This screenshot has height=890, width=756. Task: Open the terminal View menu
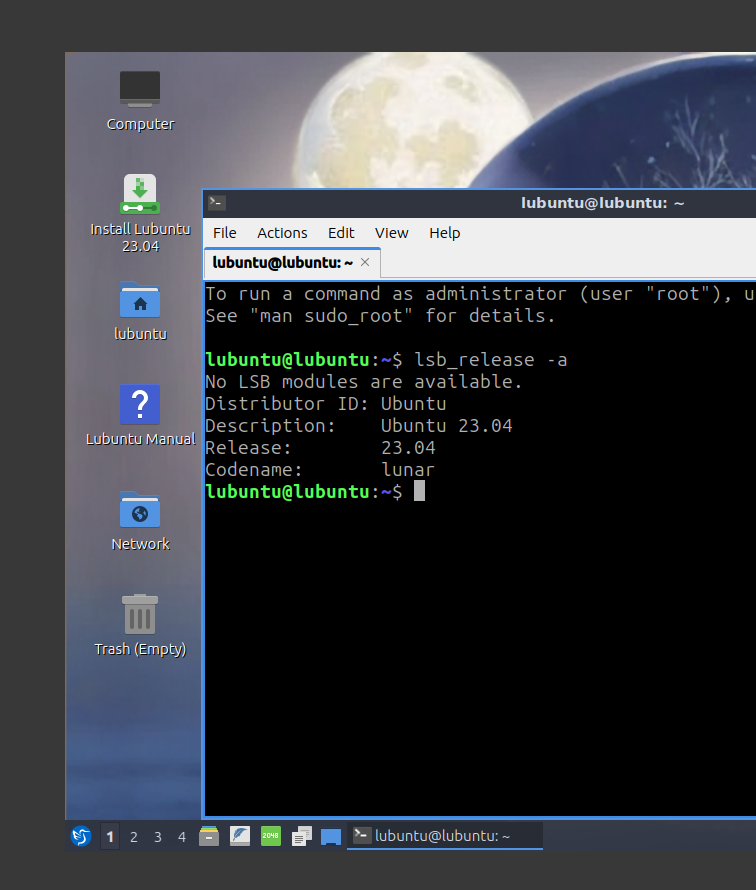(392, 233)
